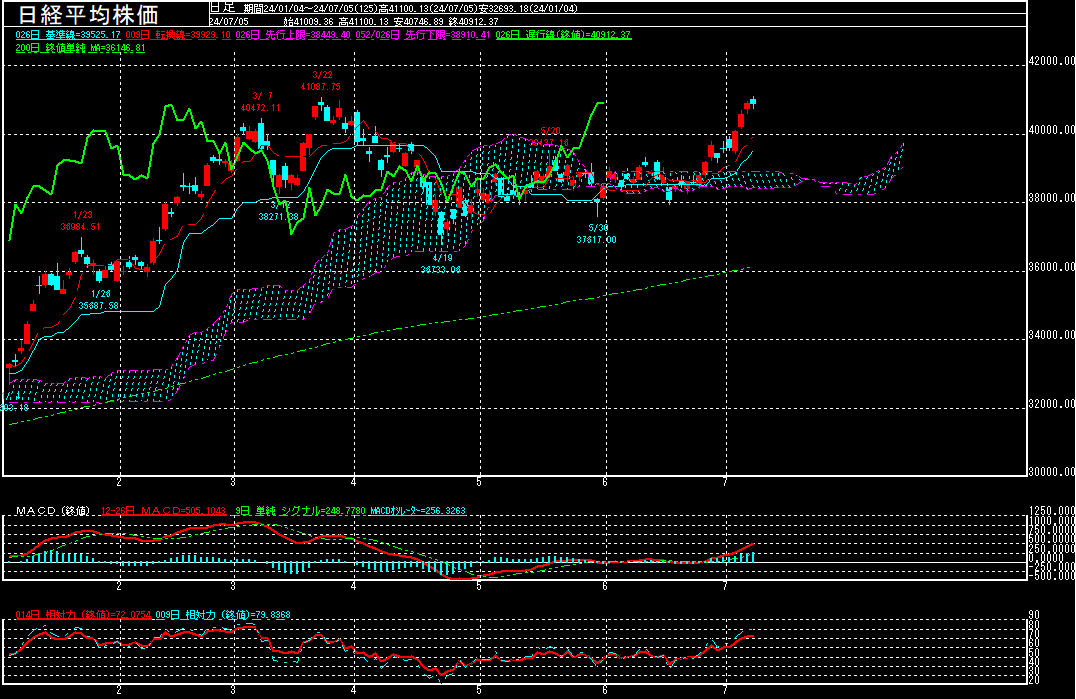Click month 4 label under the price chart

pos(354,482)
